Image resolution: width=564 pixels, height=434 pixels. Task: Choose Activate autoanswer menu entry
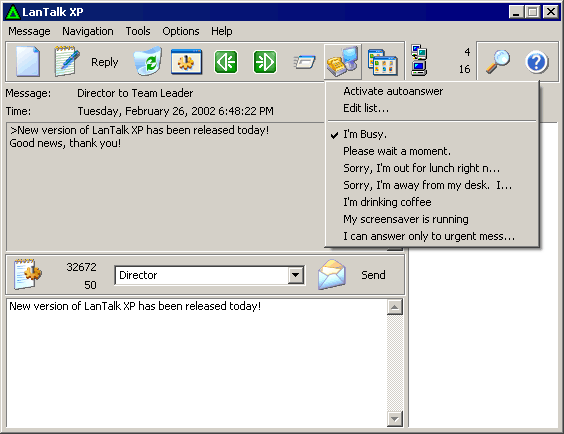click(x=432, y=91)
